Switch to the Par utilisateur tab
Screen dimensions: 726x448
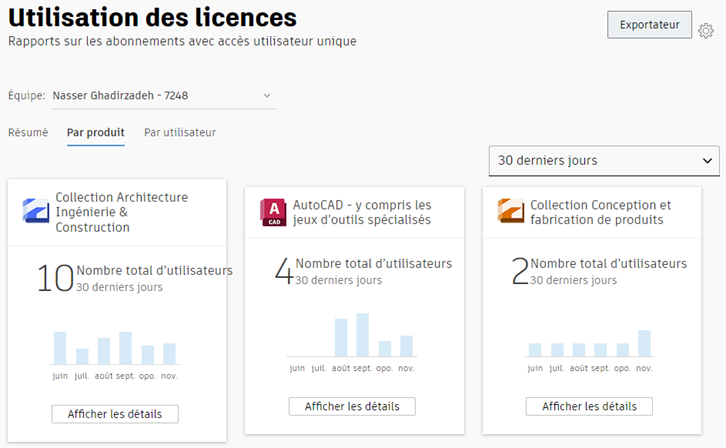pos(180,133)
